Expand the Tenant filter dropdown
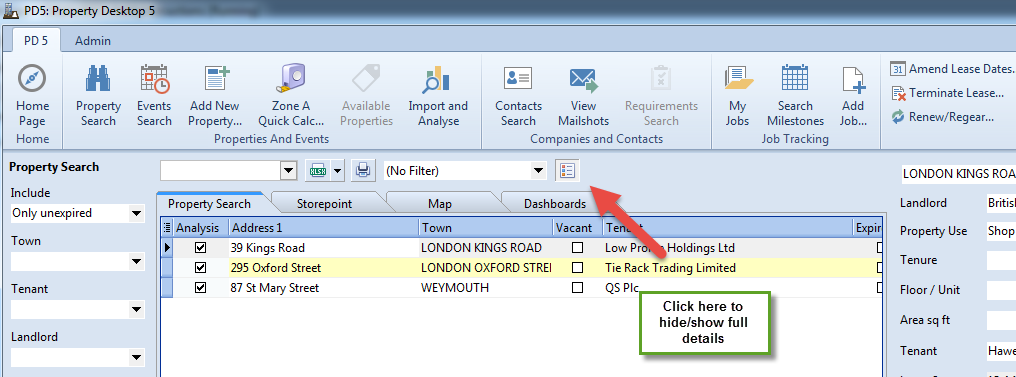The image size is (1016, 377). 136,310
